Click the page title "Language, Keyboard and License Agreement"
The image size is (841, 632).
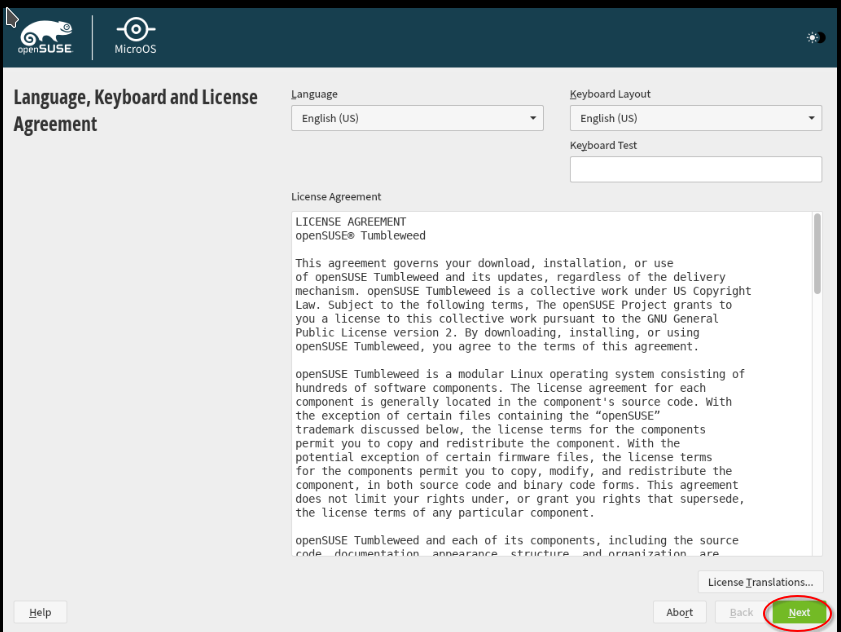pos(136,111)
